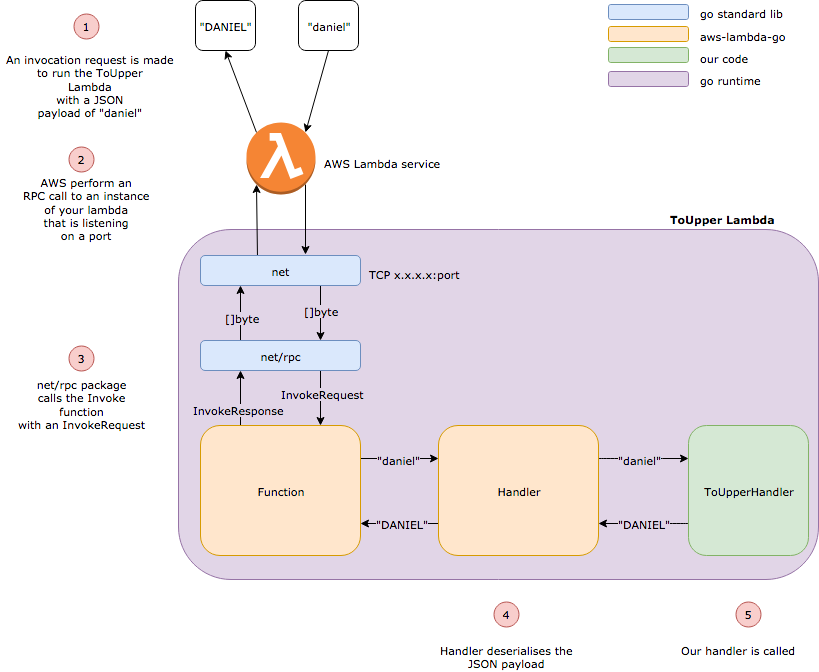Select the Handler box
Screen dimensions: 819x672
point(519,490)
